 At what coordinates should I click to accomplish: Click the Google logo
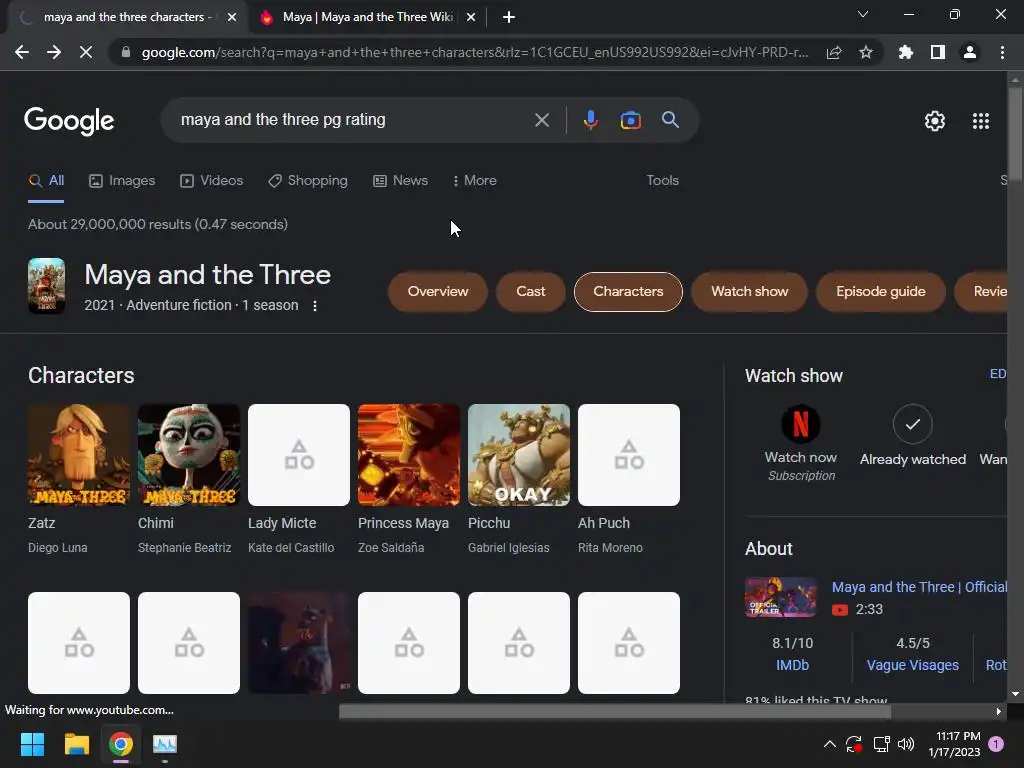(69, 120)
